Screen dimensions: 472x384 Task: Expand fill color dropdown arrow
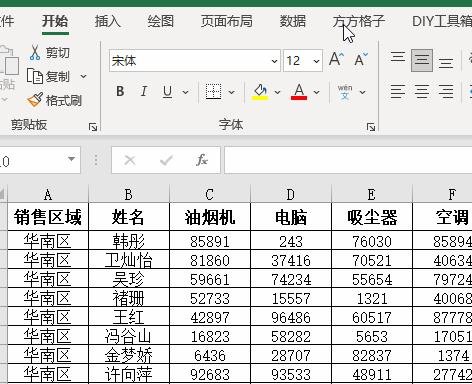point(277,92)
